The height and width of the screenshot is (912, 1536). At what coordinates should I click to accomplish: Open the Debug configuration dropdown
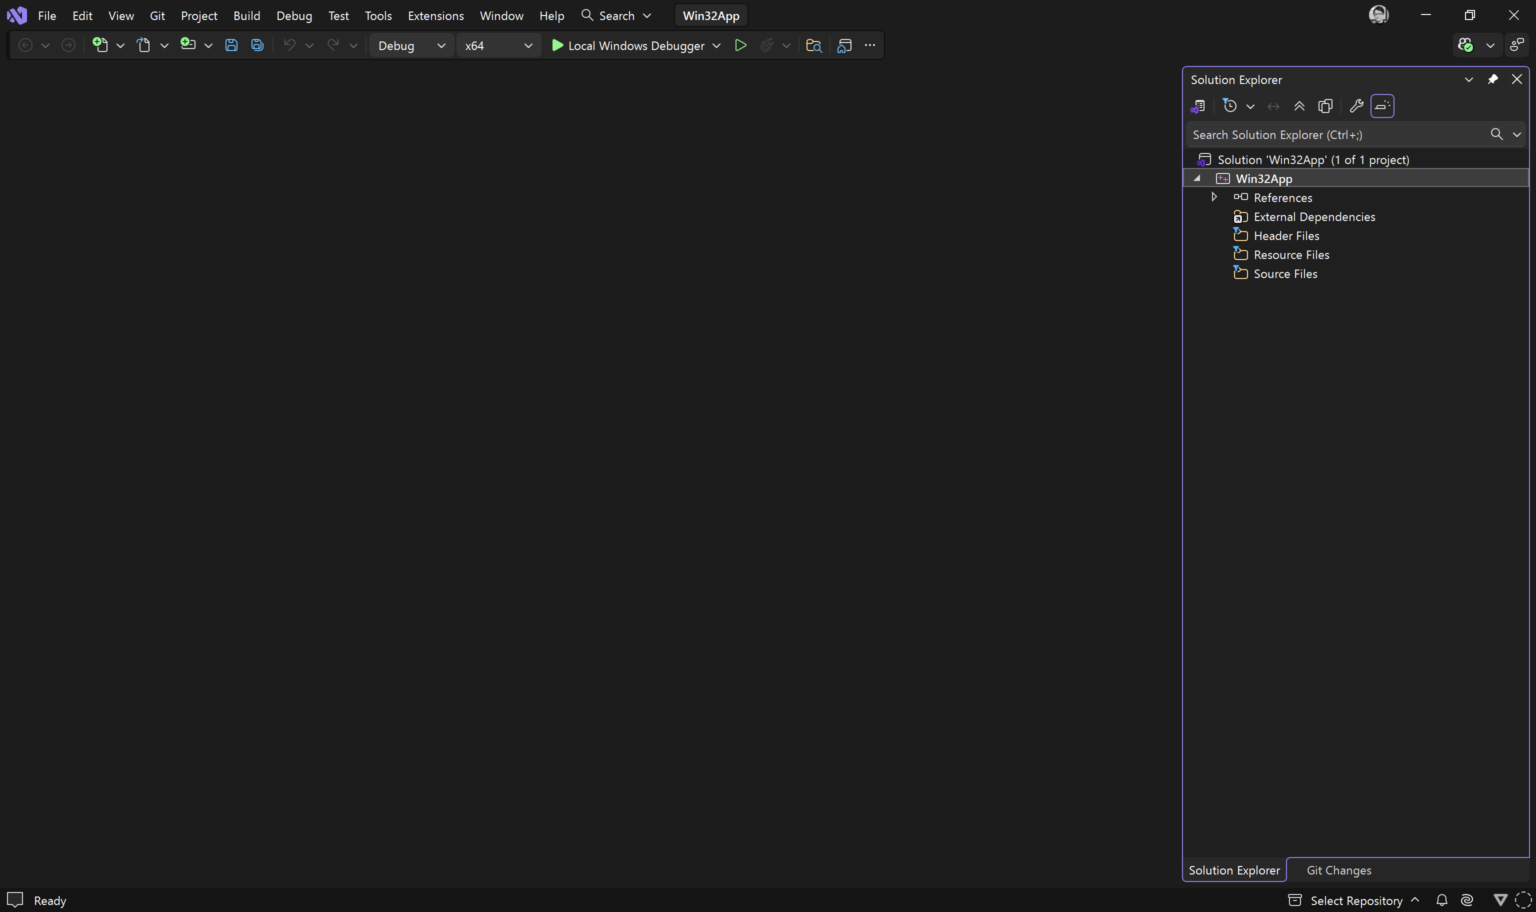coord(411,45)
